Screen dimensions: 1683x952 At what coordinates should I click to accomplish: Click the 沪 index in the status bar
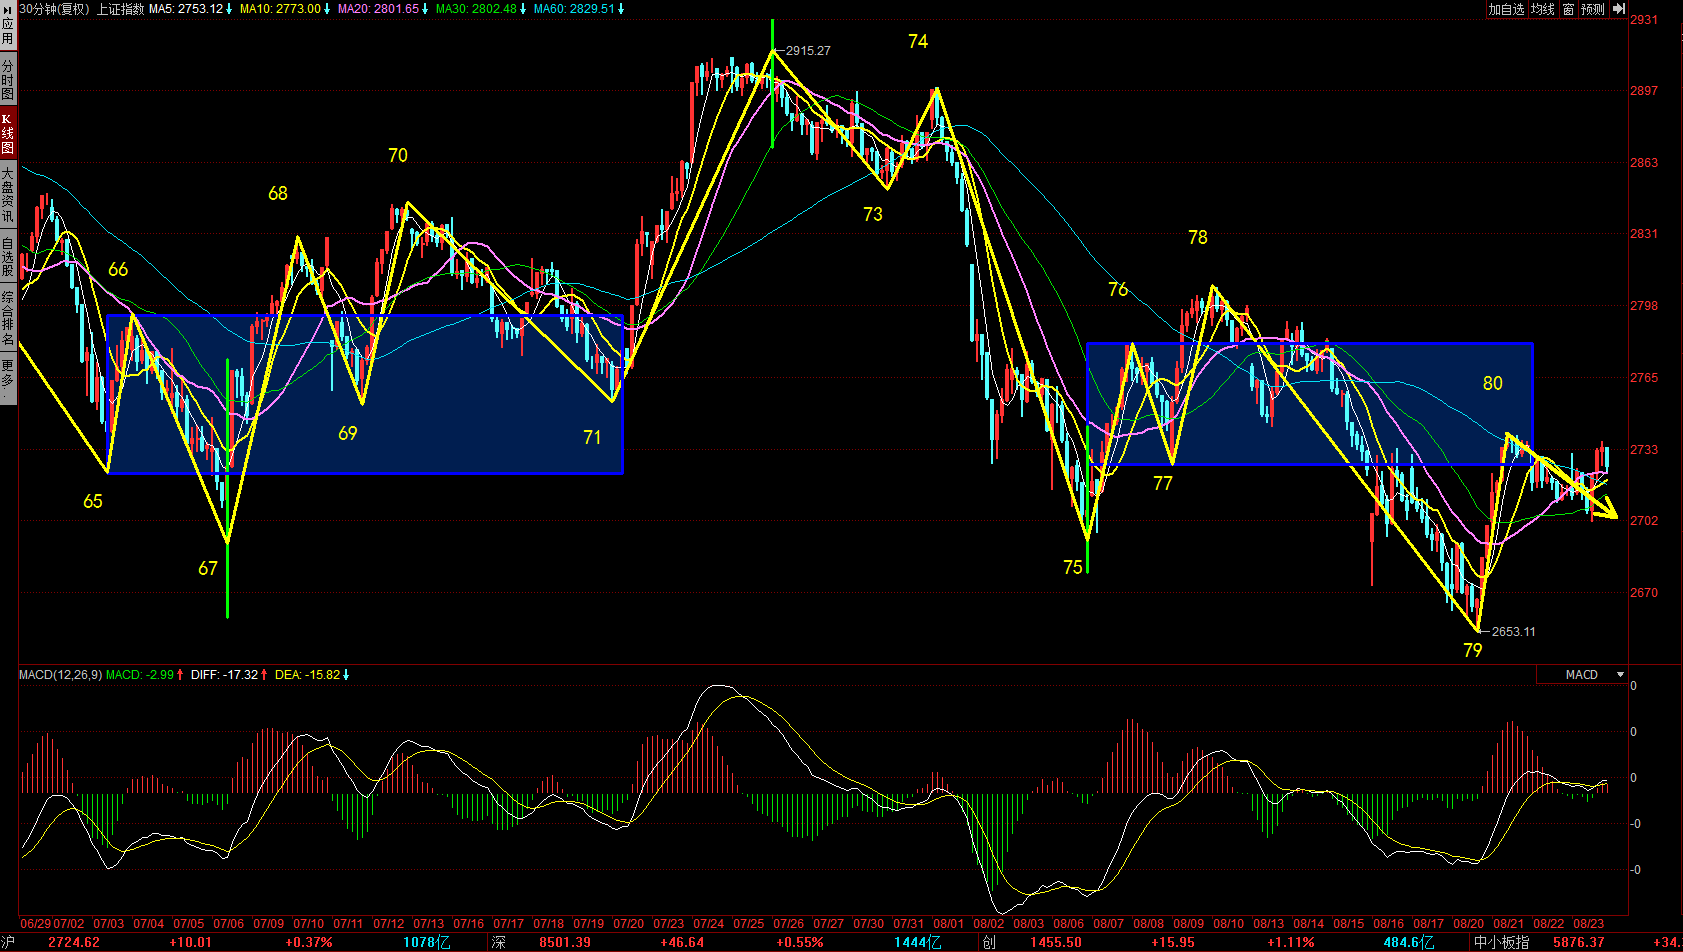pos(9,942)
